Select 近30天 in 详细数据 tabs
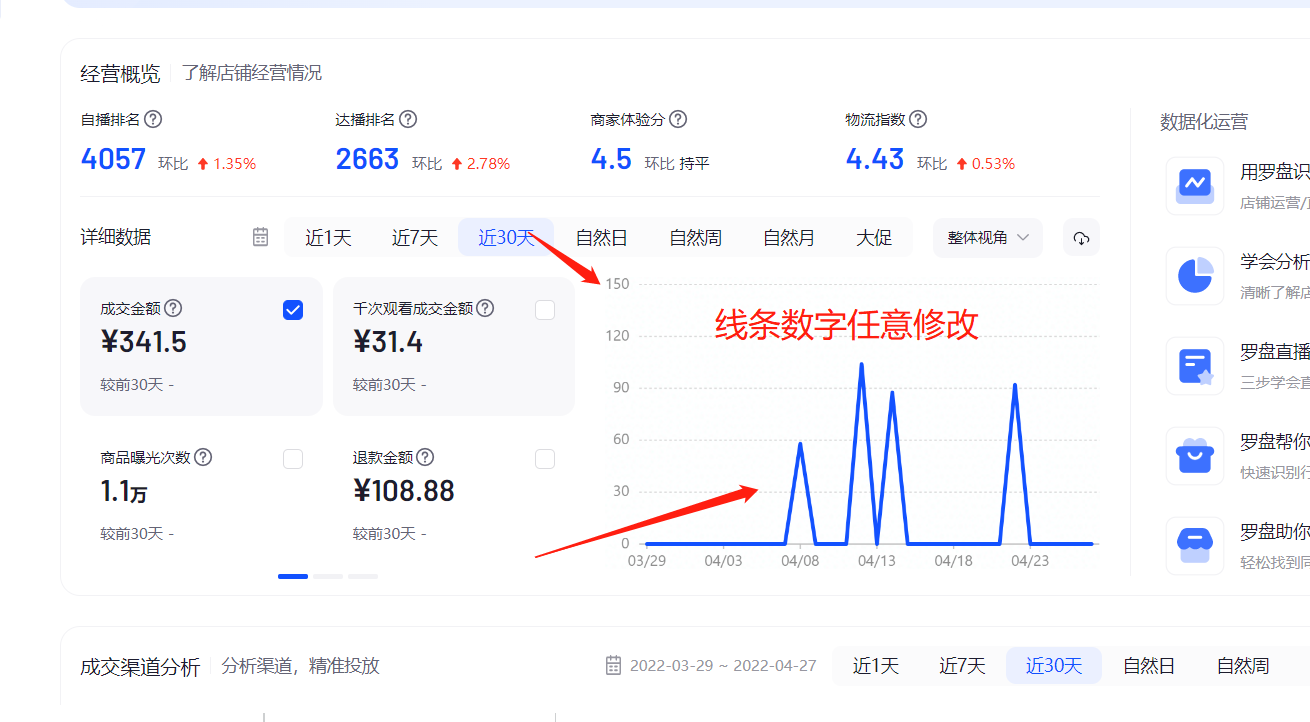1310x722 pixels. click(x=506, y=238)
